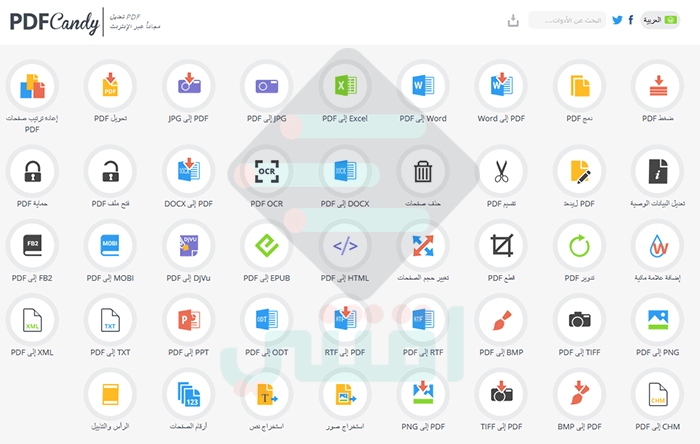This screenshot has height=444, width=700.
Task: Open the header and footer tool icon
Action: pyautogui.click(x=110, y=394)
